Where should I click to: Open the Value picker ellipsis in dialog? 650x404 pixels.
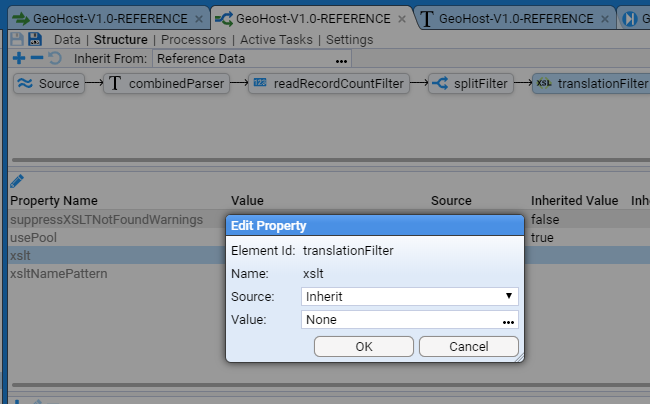click(x=508, y=321)
